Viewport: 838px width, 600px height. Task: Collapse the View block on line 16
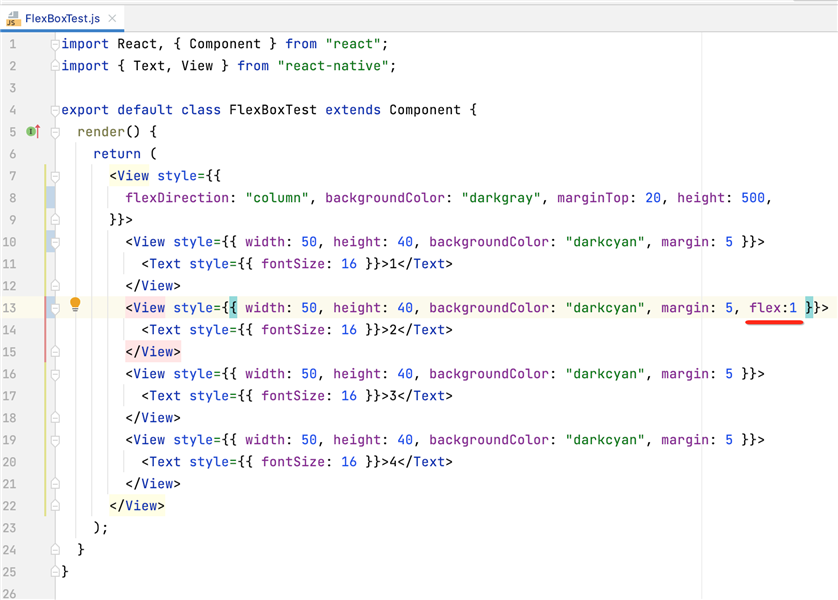click(x=56, y=374)
